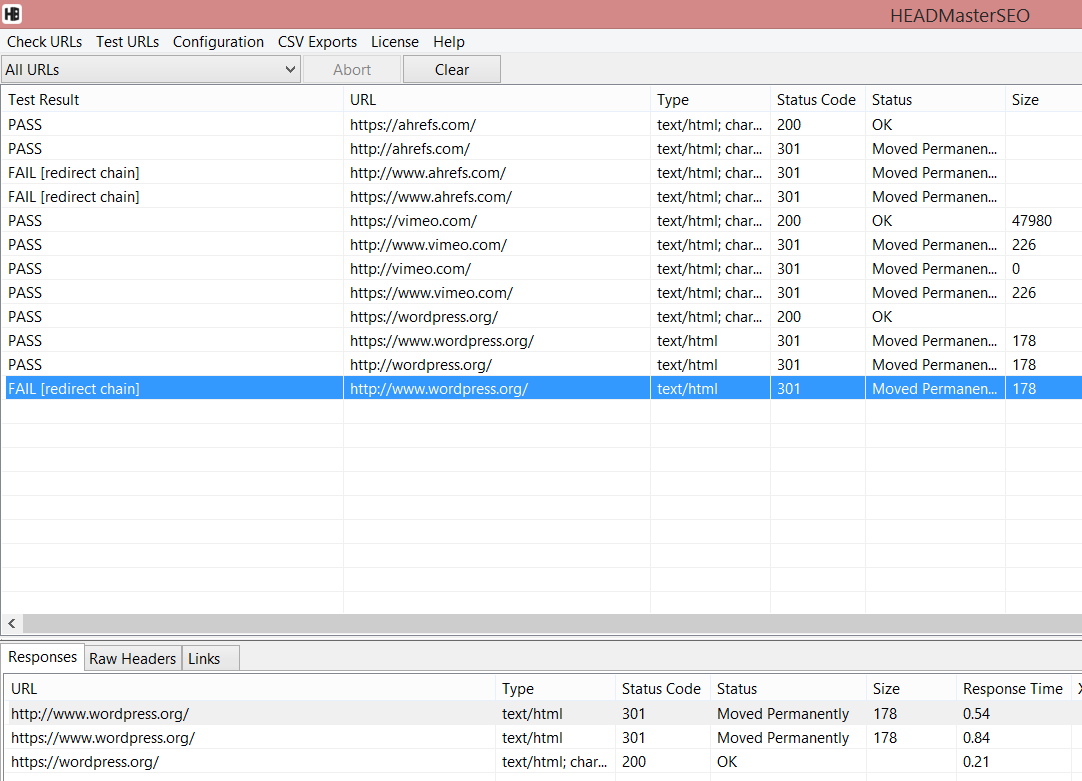This screenshot has width=1082, height=781.
Task: Sort by URL column header in results grid
Action: [x=497, y=100]
